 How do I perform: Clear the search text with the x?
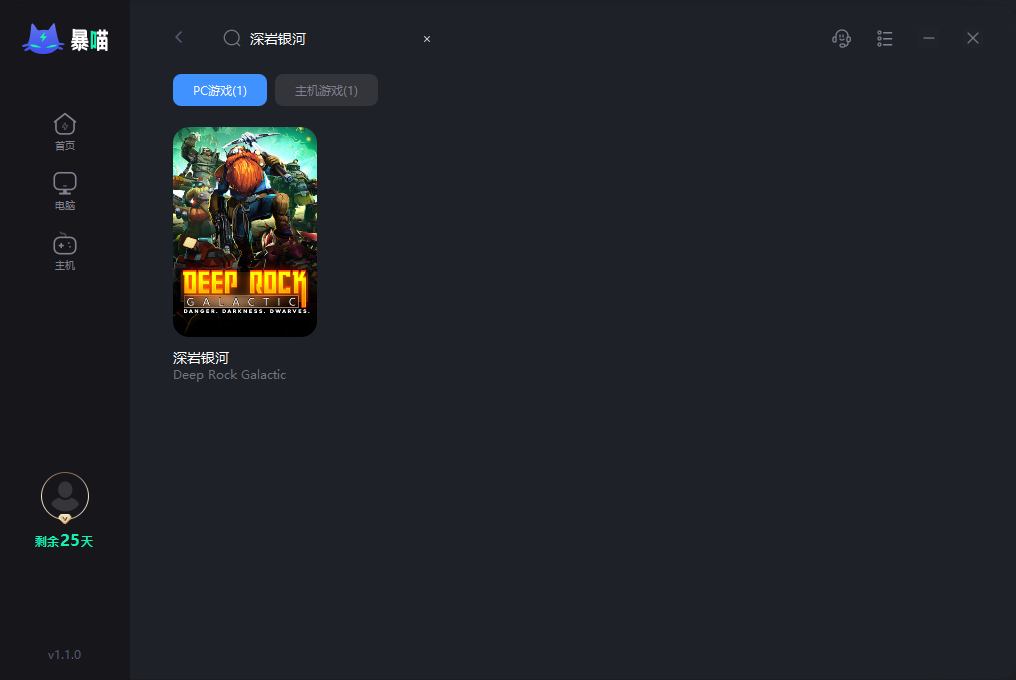[427, 39]
